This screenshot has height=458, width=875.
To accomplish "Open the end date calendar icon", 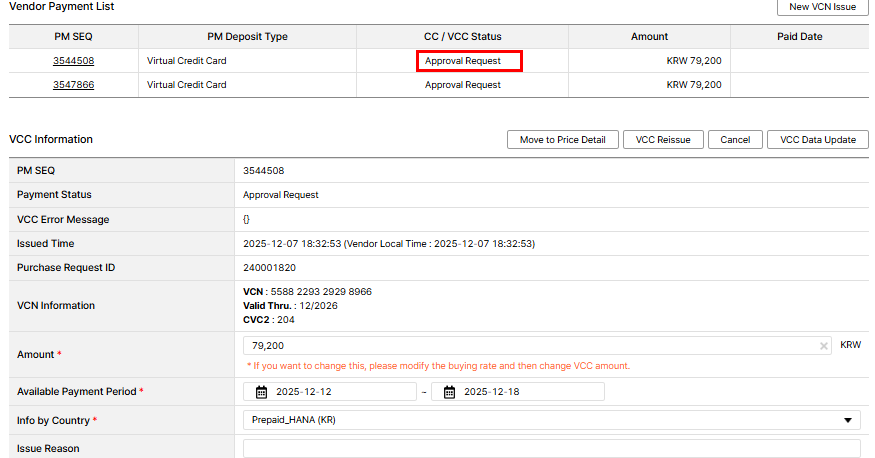I will click(450, 392).
